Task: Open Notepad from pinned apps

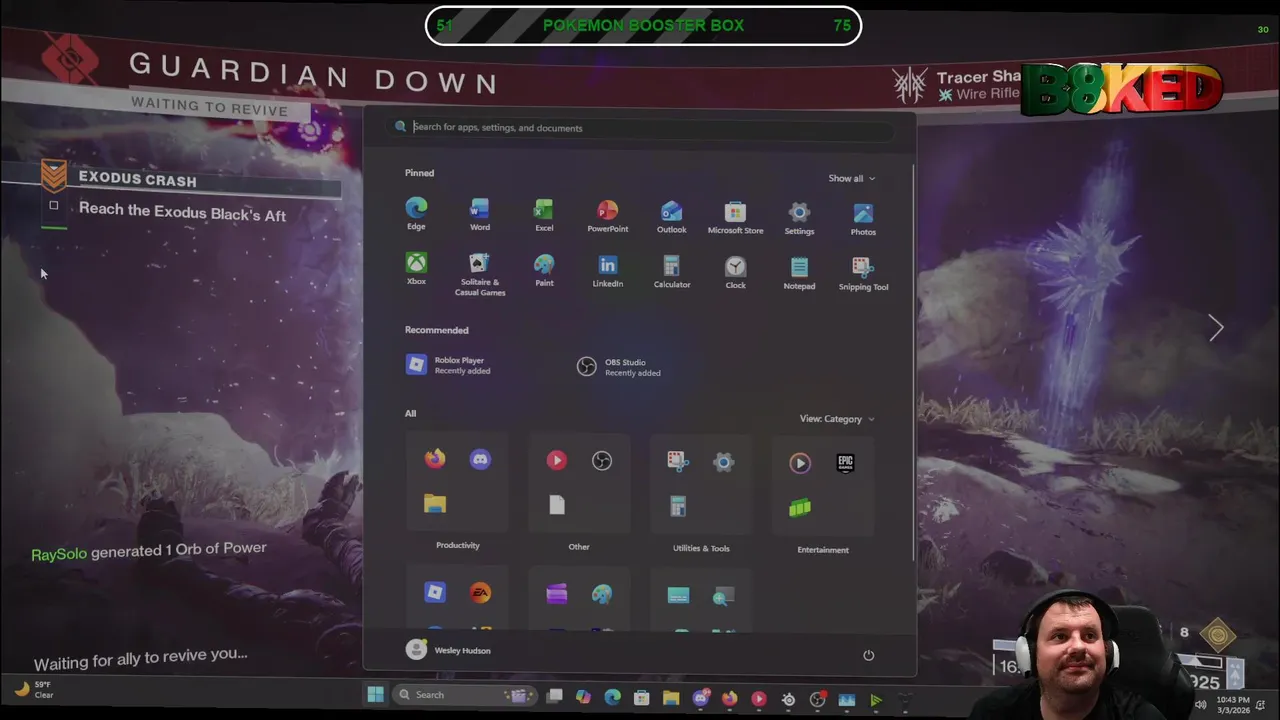Action: pyautogui.click(x=799, y=271)
